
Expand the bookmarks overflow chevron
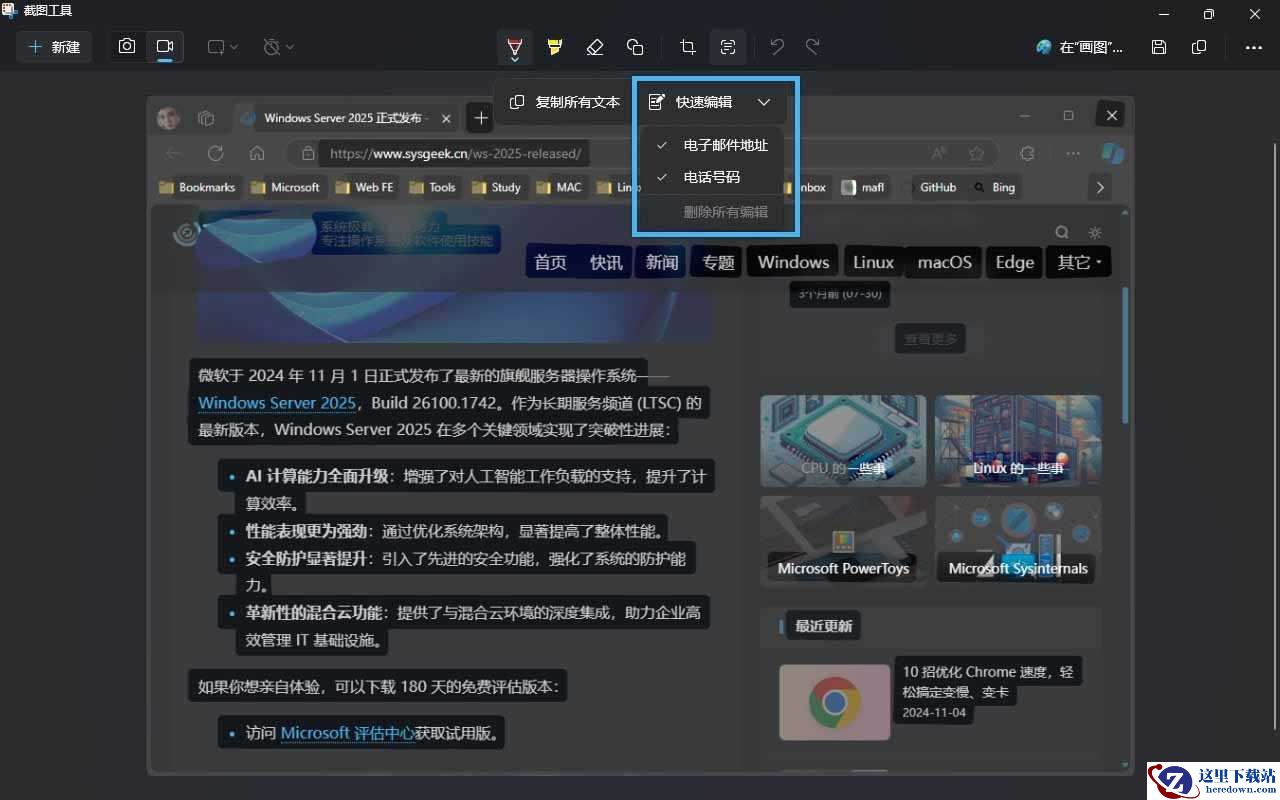tap(1100, 187)
